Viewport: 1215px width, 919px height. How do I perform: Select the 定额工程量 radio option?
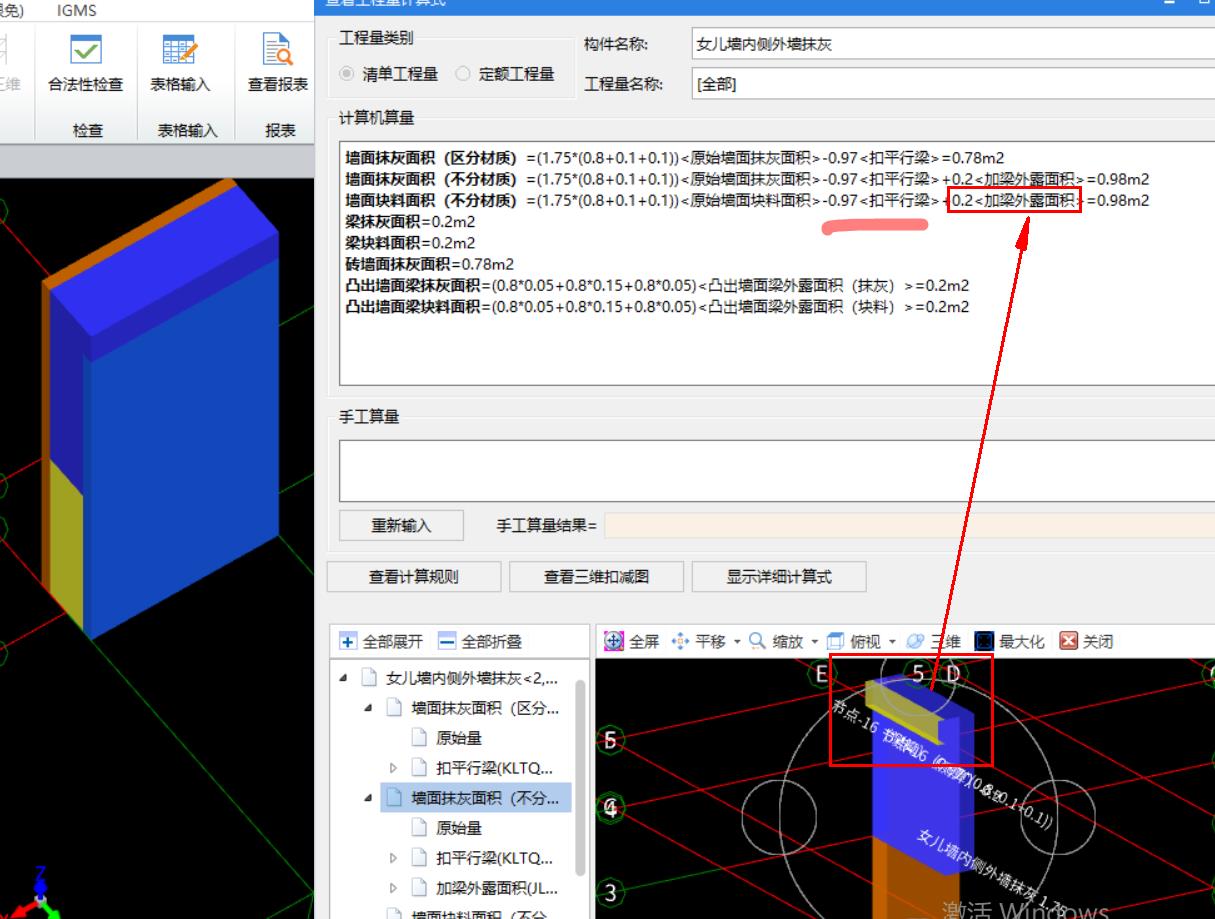point(462,74)
